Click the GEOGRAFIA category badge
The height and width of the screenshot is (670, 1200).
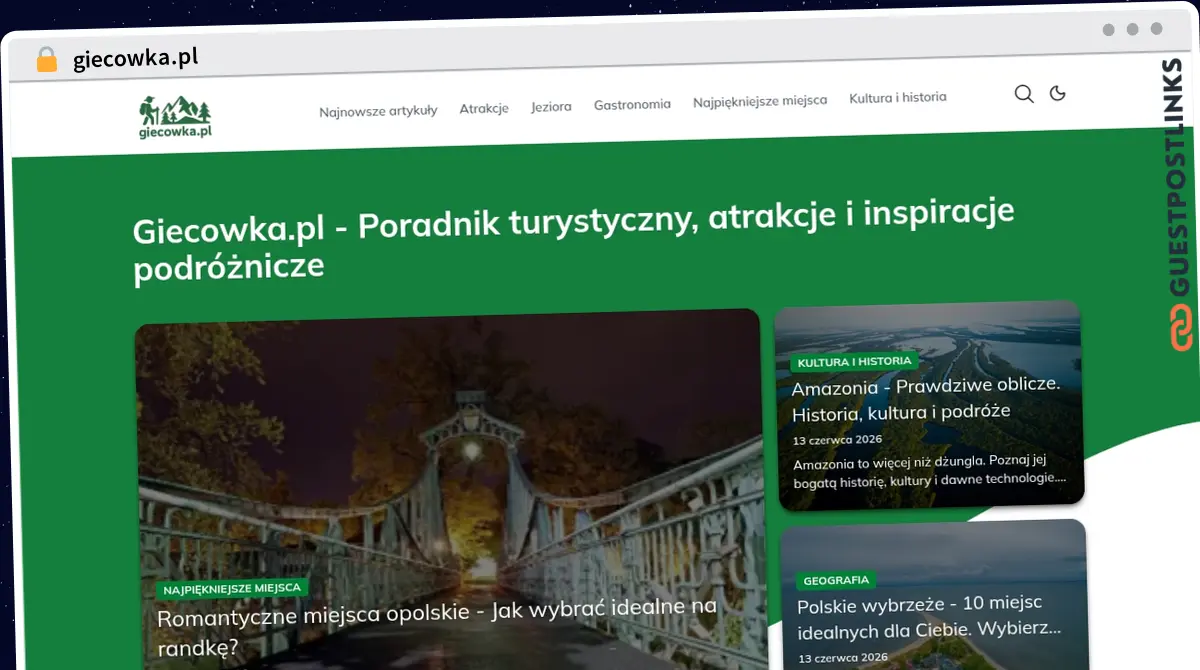point(836,580)
